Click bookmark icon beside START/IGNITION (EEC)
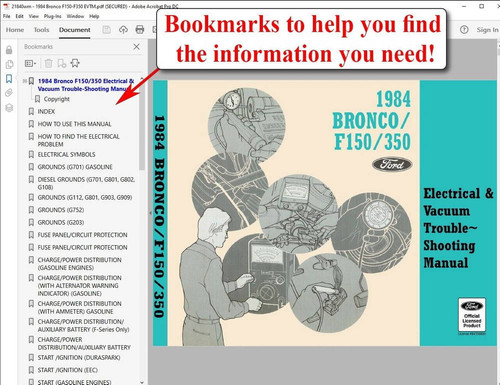500x385 pixels. click(31, 370)
